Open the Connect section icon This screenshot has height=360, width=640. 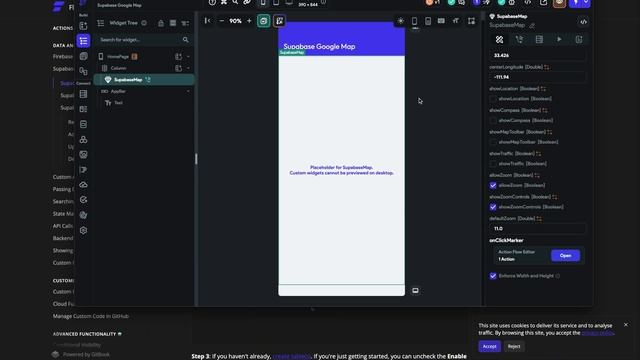83,71
